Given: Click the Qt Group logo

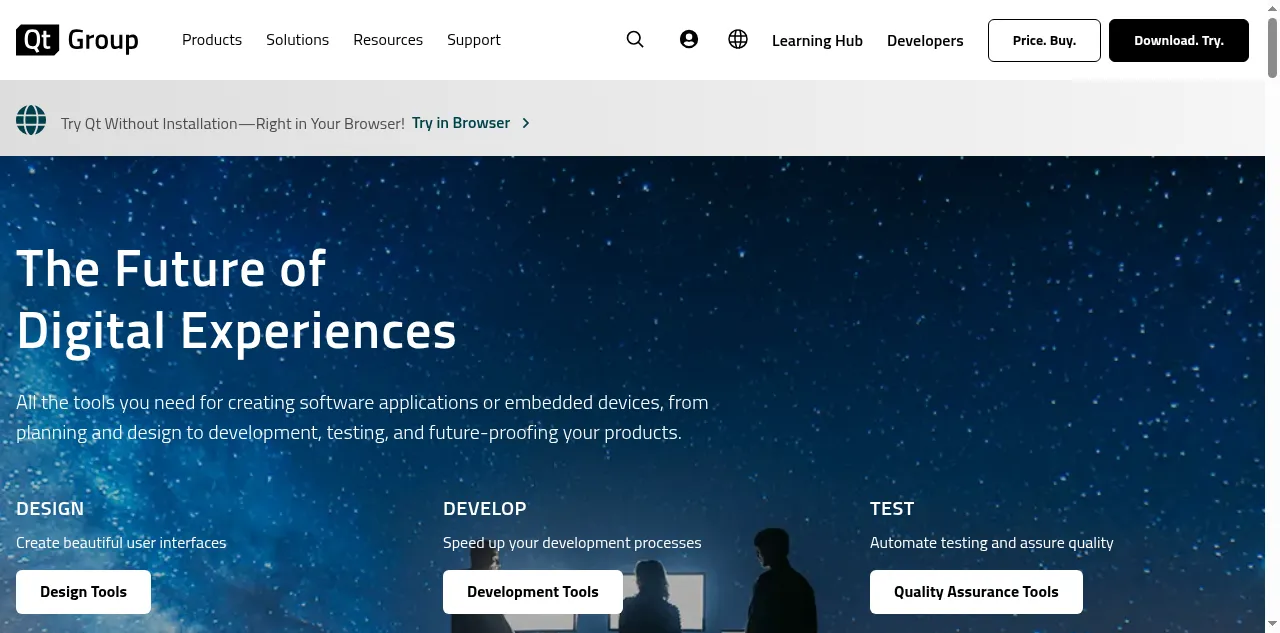Looking at the screenshot, I should [x=77, y=40].
